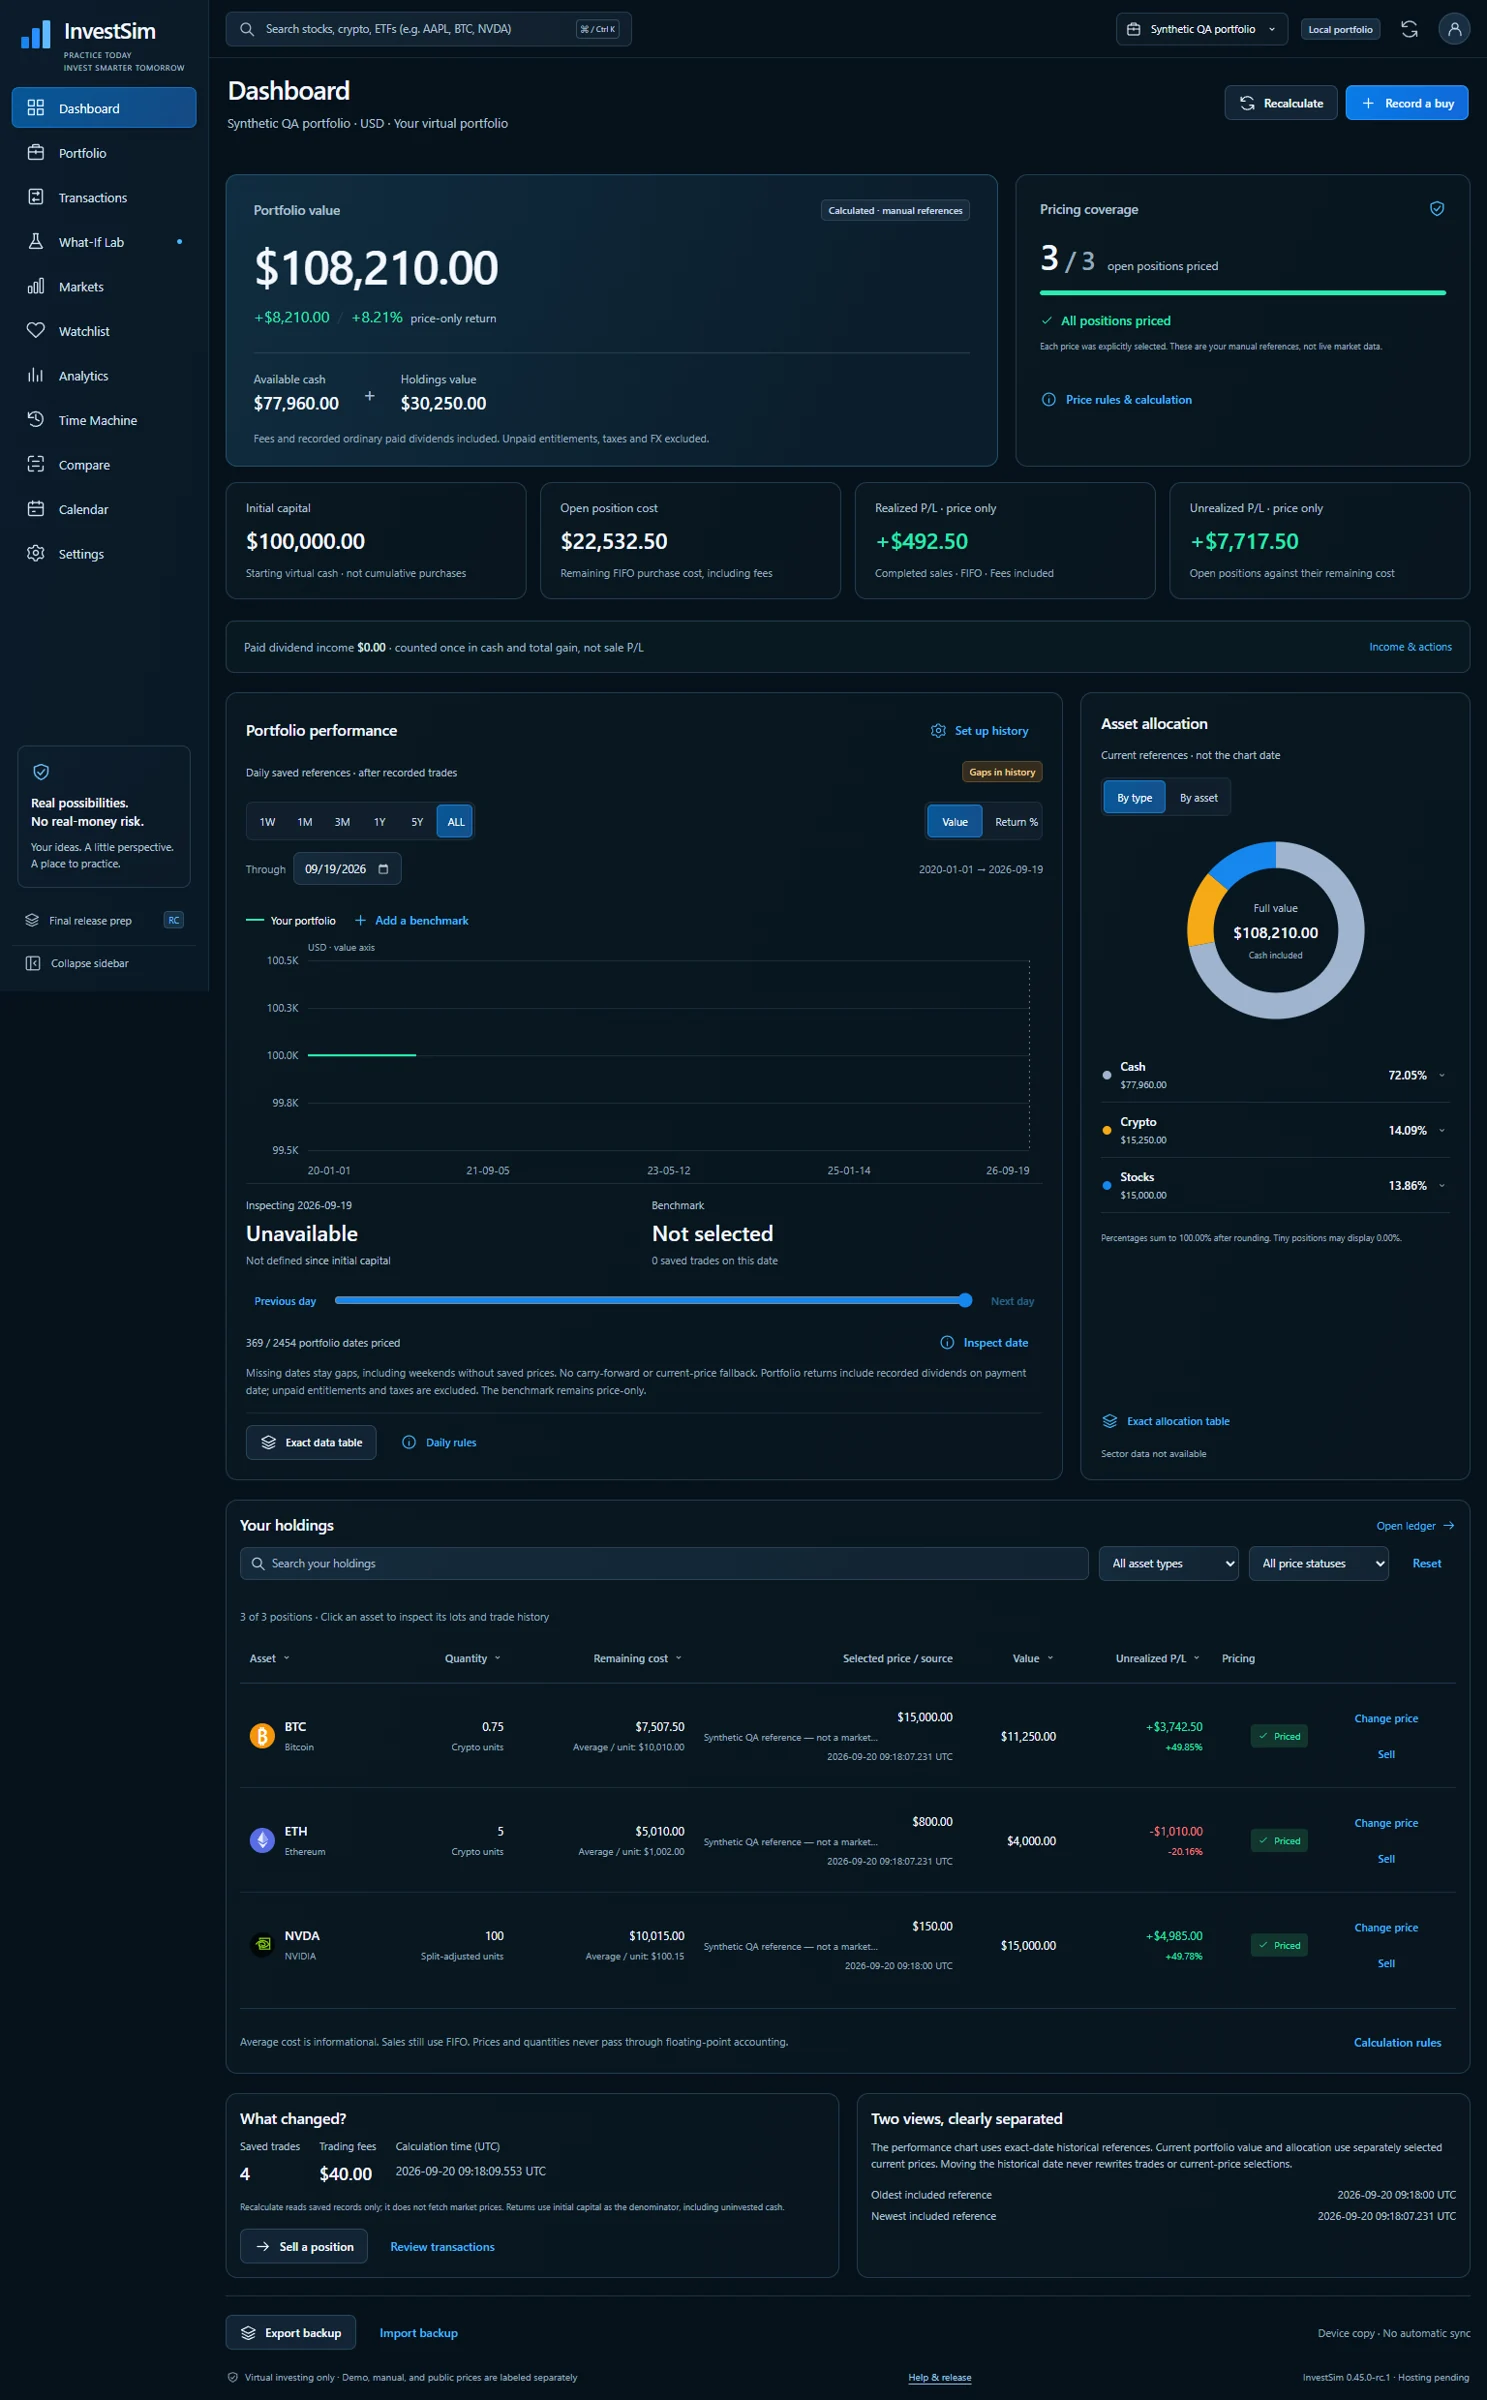Expand the Cash allocation row chevron
This screenshot has height=2400, width=1487.
[1442, 1075]
